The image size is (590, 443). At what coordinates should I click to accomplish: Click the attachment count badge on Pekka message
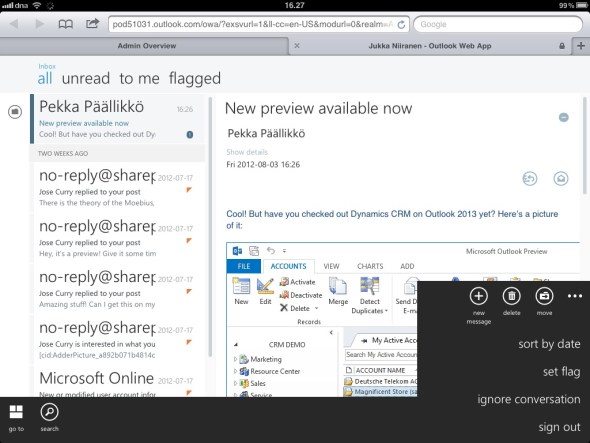[x=190, y=134]
